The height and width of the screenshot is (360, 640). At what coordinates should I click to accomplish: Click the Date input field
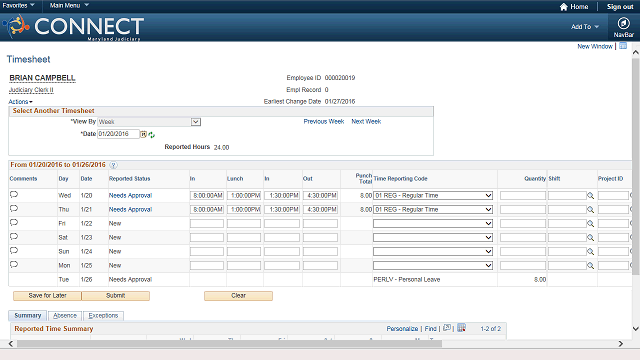pyautogui.click(x=118, y=134)
